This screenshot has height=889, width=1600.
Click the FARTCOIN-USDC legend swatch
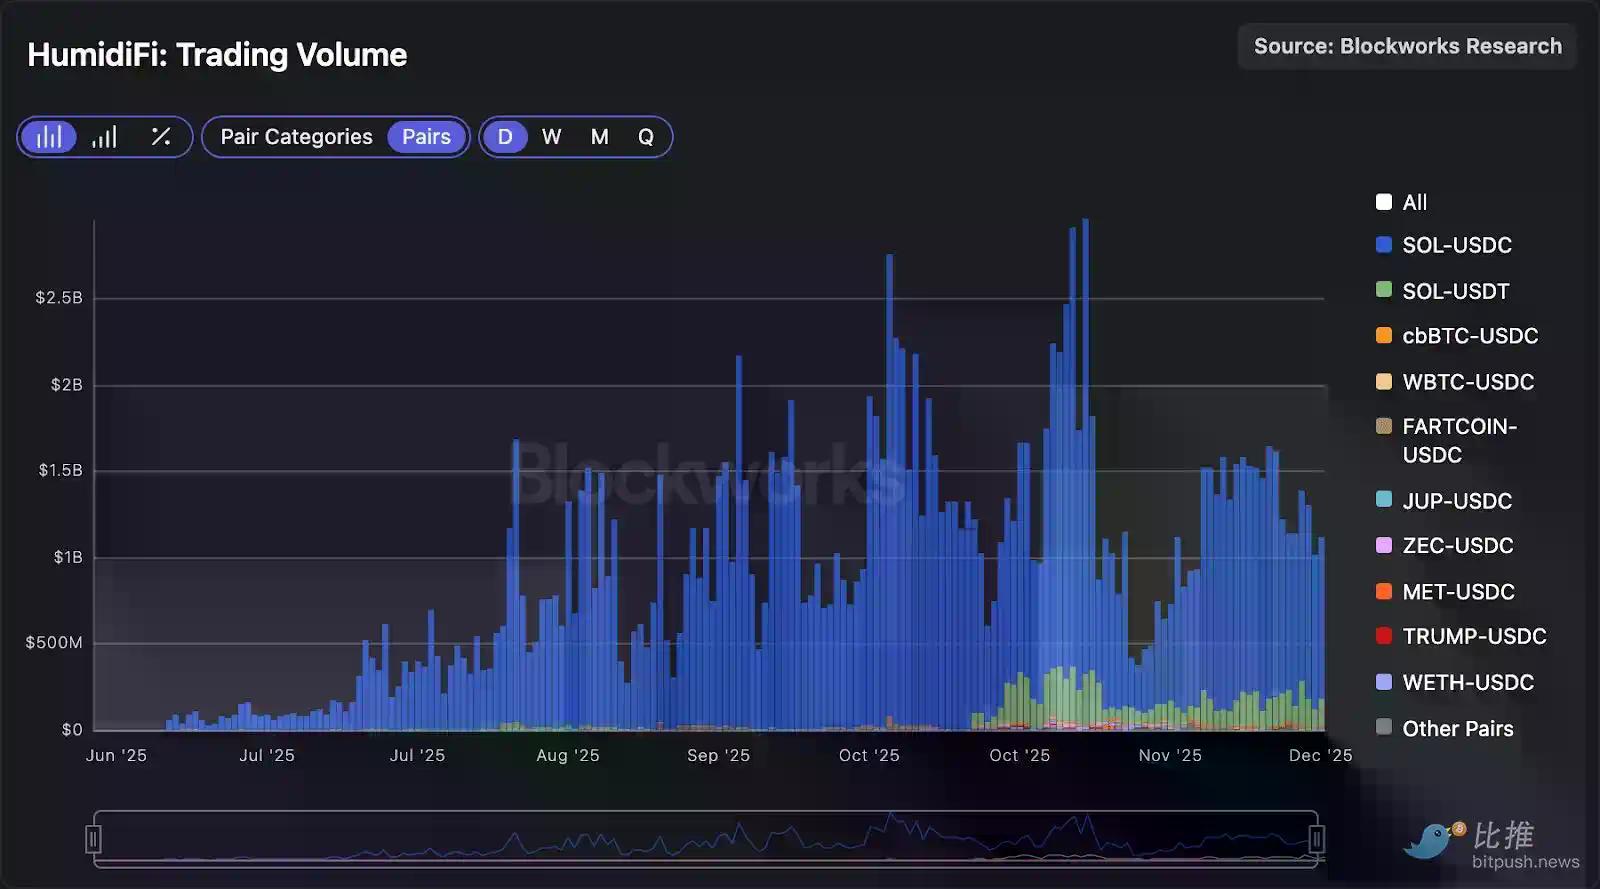coord(1384,426)
